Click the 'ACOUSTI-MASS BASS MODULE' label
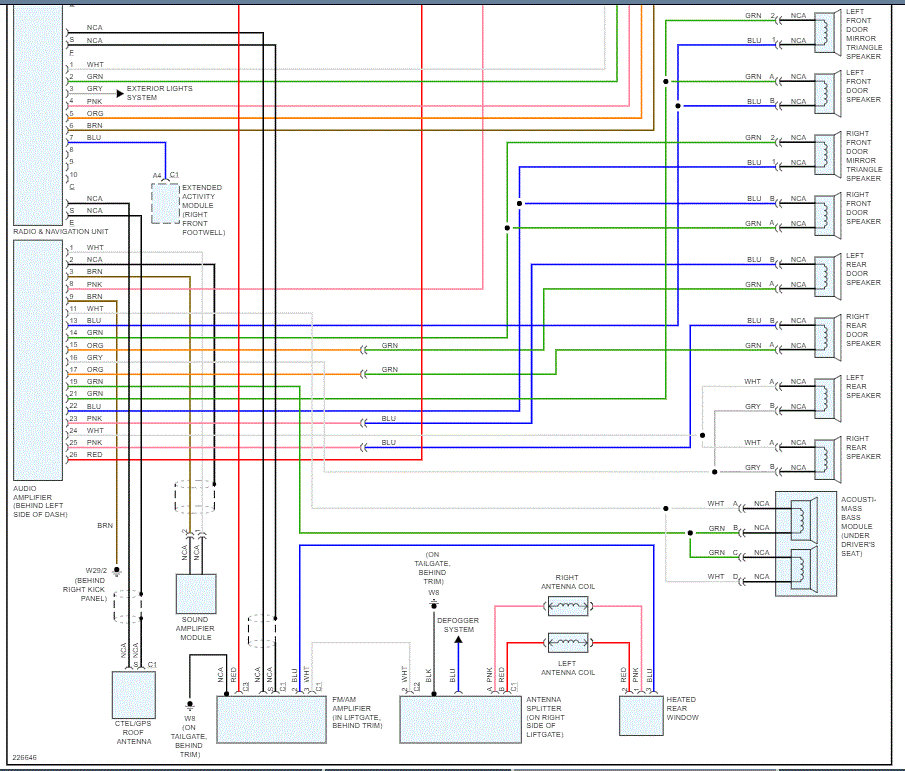This screenshot has height=771, width=905. [x=858, y=513]
